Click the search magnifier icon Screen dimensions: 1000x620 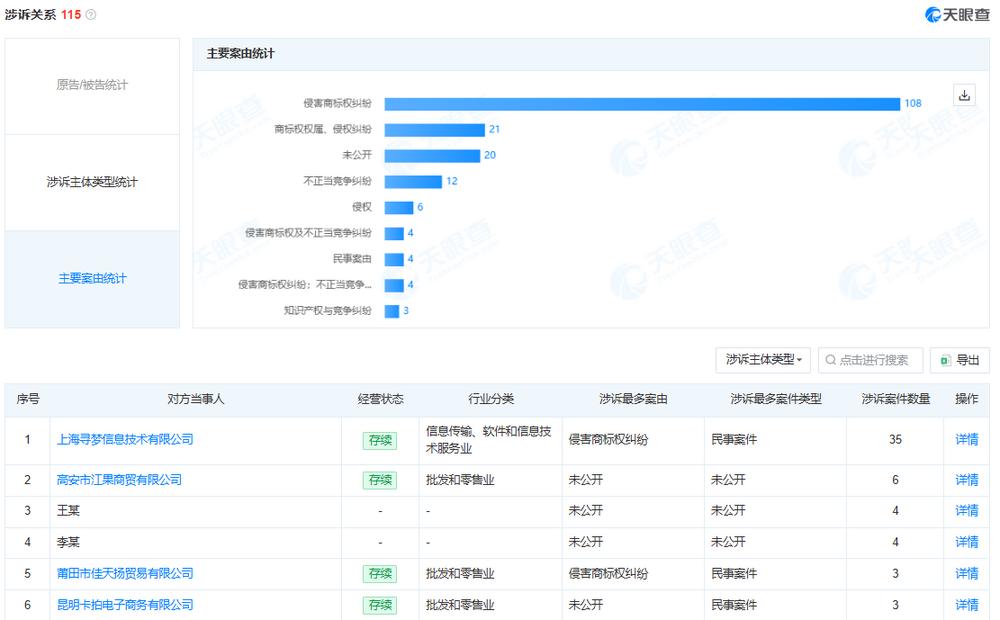(831, 360)
